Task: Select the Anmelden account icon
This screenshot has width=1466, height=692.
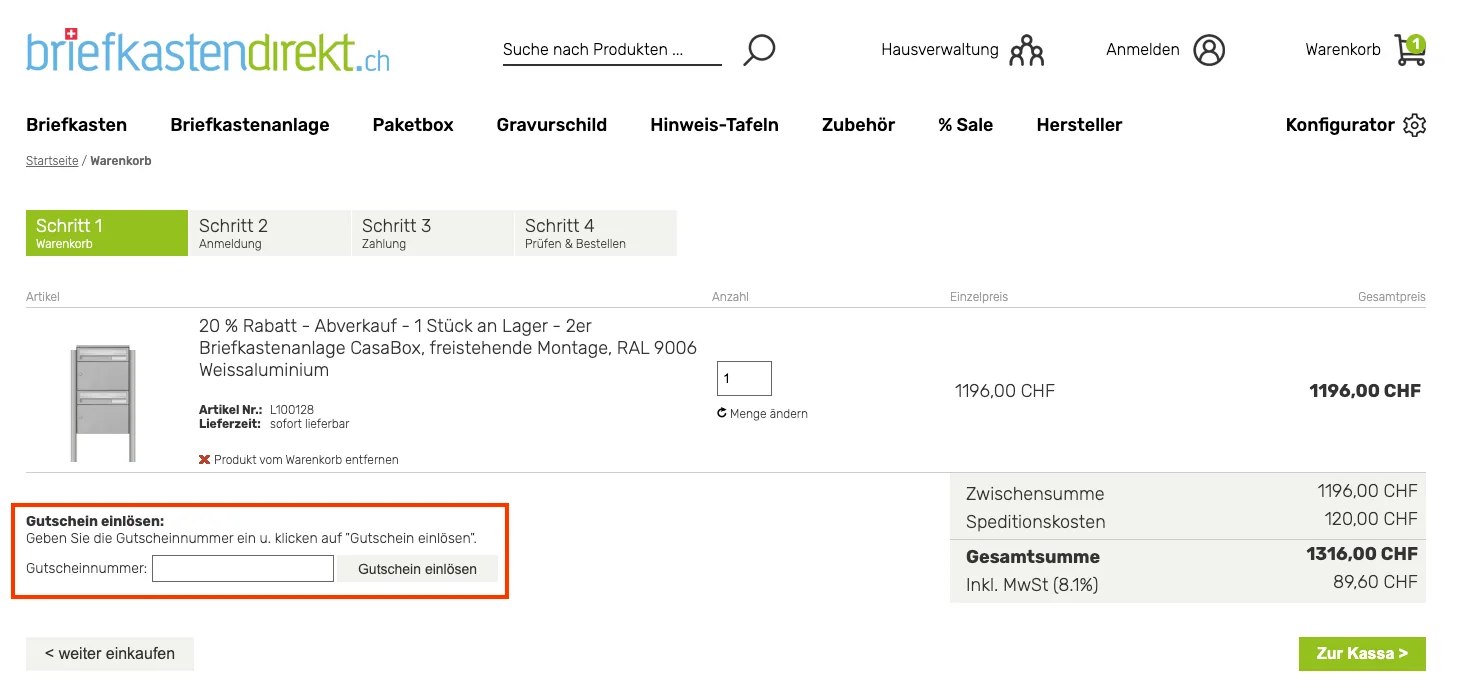Action: coord(1209,49)
